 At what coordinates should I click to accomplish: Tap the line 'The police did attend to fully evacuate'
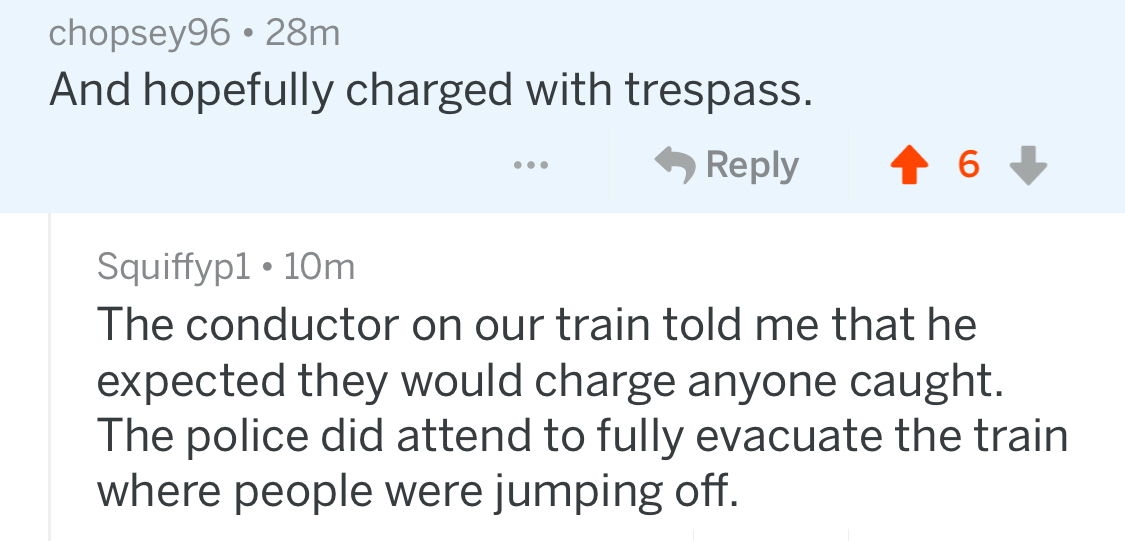[x=582, y=436]
